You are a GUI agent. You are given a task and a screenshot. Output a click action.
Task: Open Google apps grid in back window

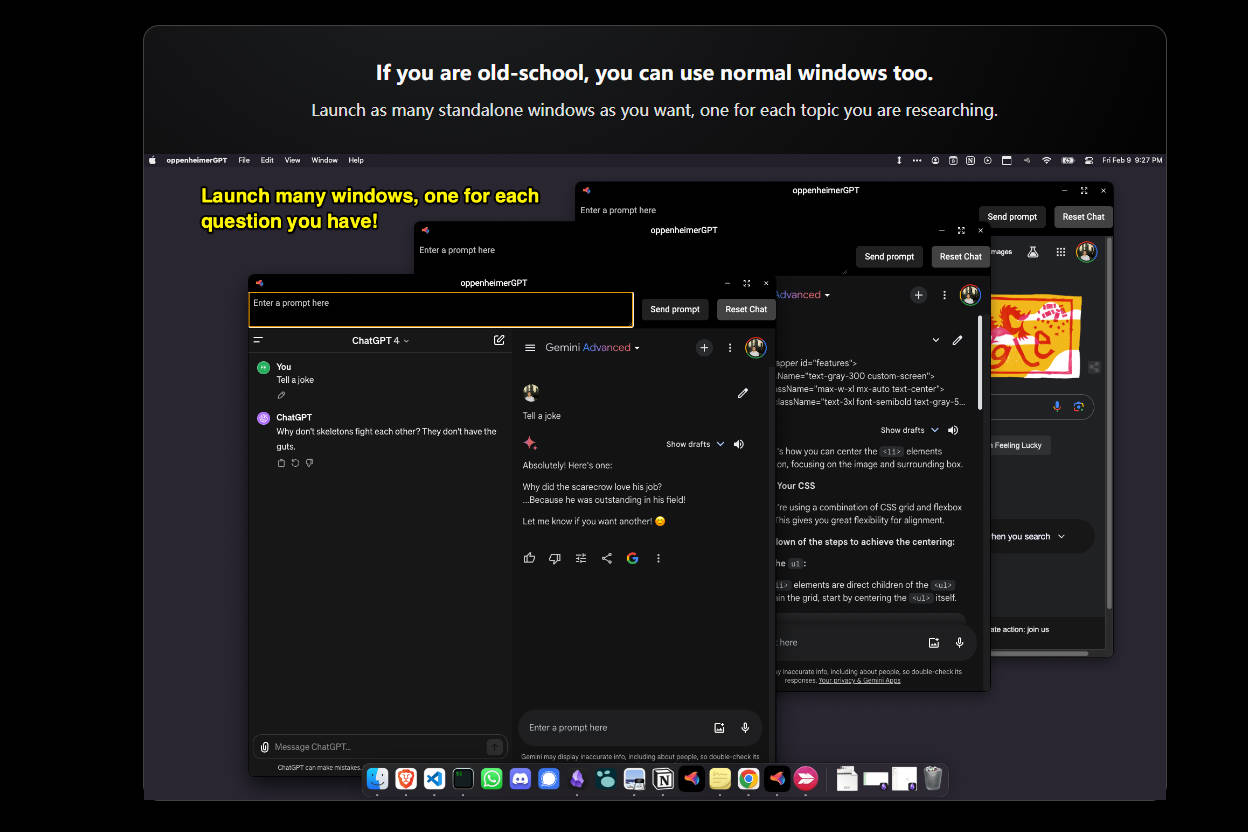[1061, 252]
